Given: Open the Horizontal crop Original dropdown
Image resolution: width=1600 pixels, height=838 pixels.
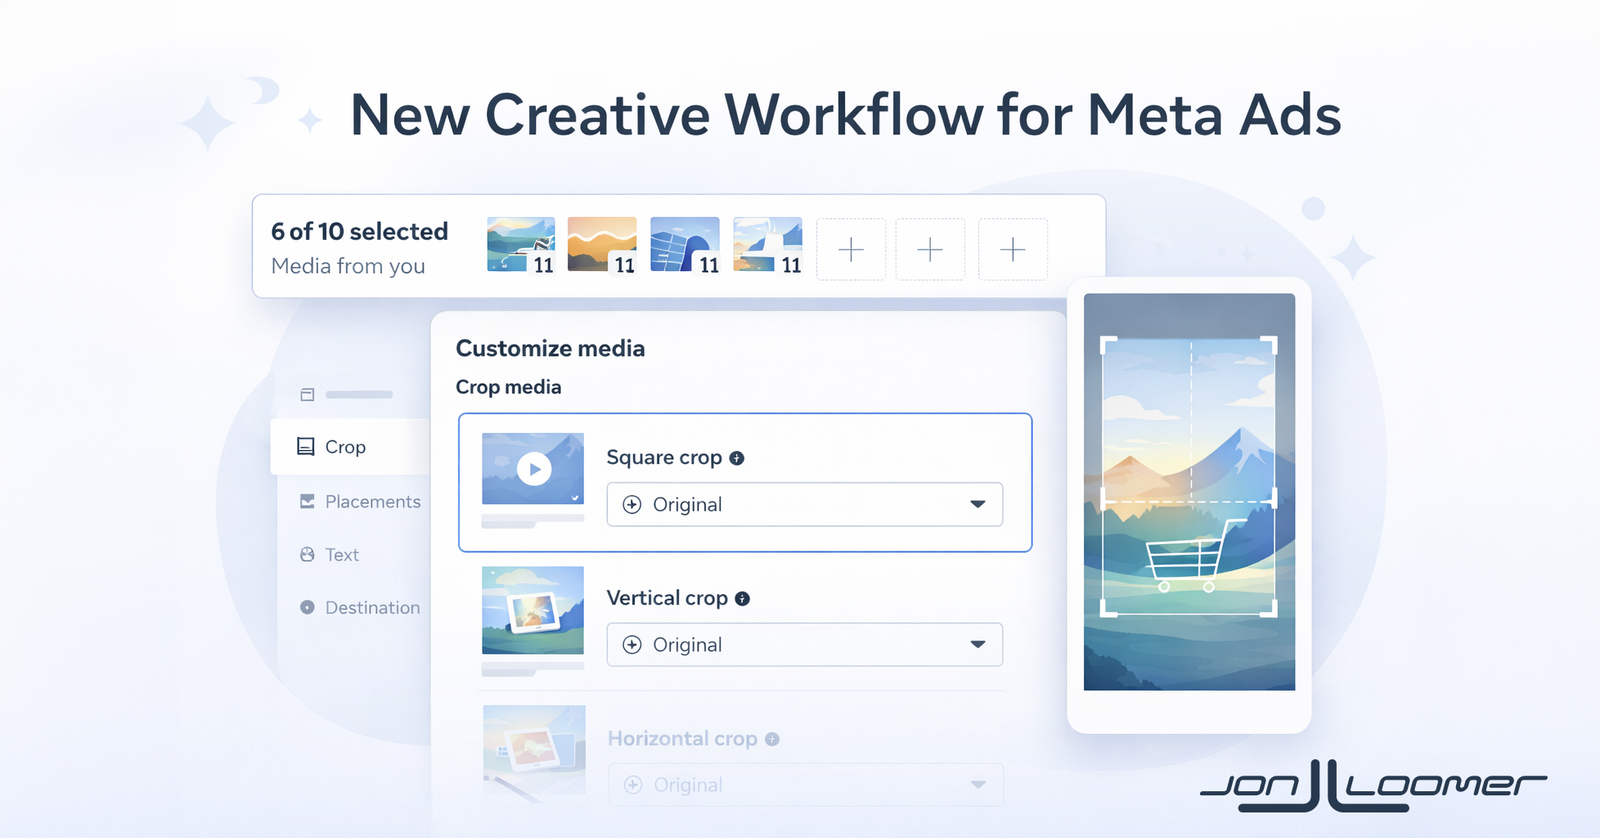Looking at the screenshot, I should [804, 785].
